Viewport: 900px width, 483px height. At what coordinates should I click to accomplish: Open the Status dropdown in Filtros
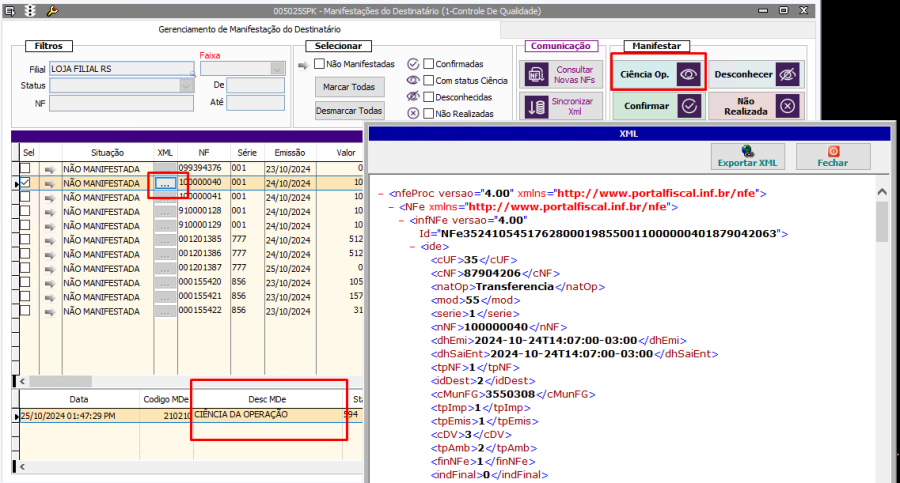[186, 86]
